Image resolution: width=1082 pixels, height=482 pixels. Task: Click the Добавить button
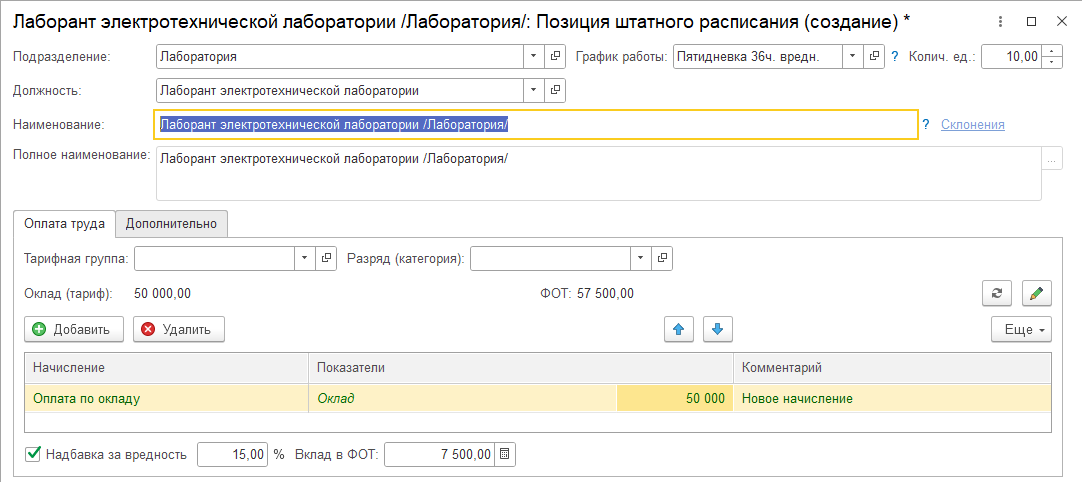(x=74, y=329)
